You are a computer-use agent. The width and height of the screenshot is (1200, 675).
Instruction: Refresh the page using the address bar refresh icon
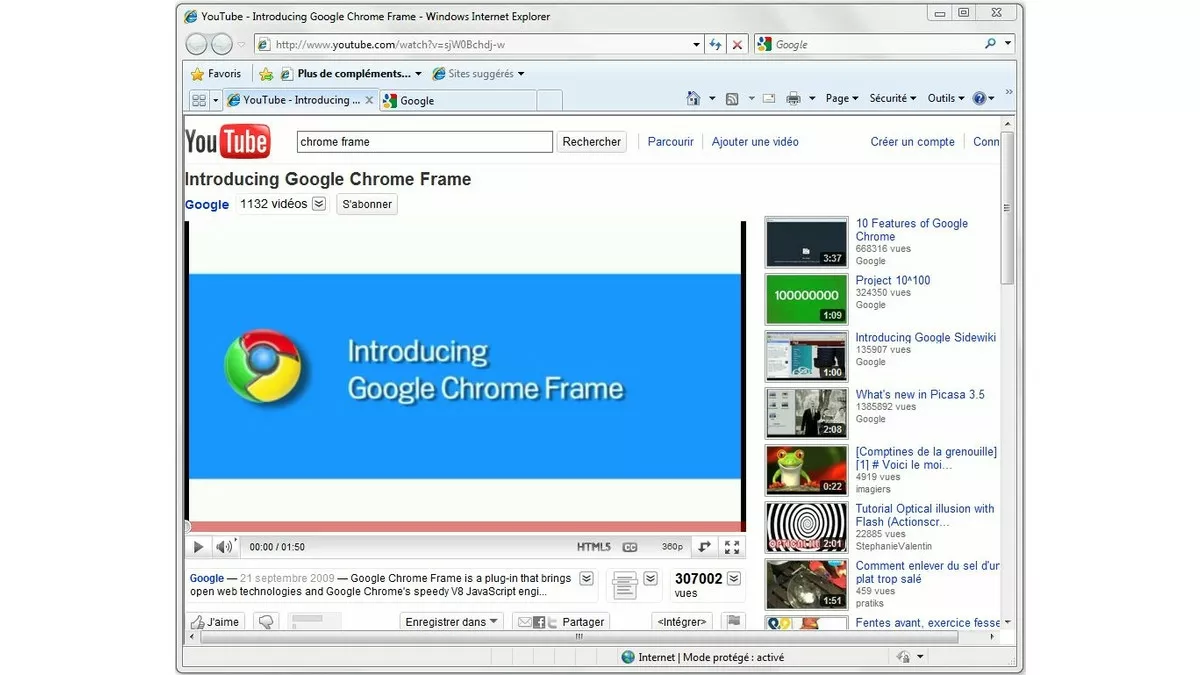715,44
